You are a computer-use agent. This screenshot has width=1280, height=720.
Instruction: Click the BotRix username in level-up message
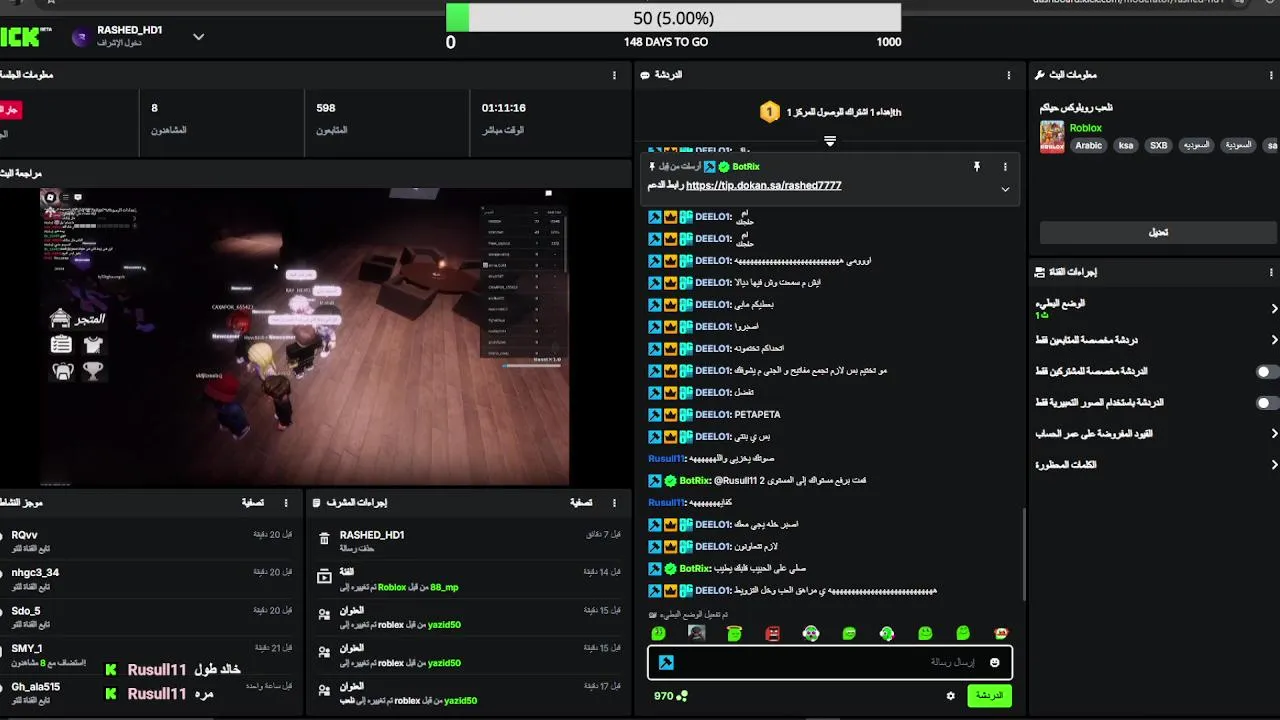(x=694, y=481)
